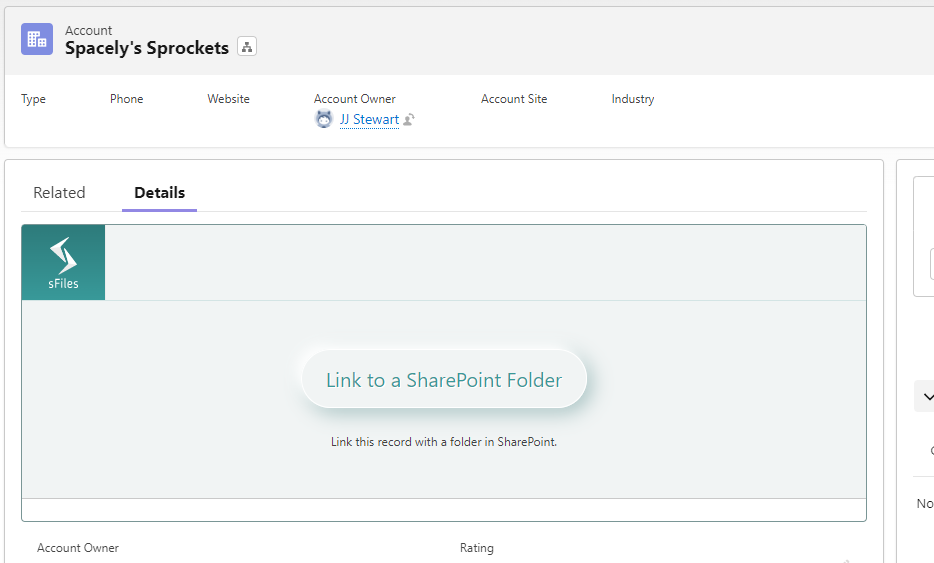934x563 pixels.
Task: Click JJ Stewart's avatar icon
Action: [x=323, y=119]
